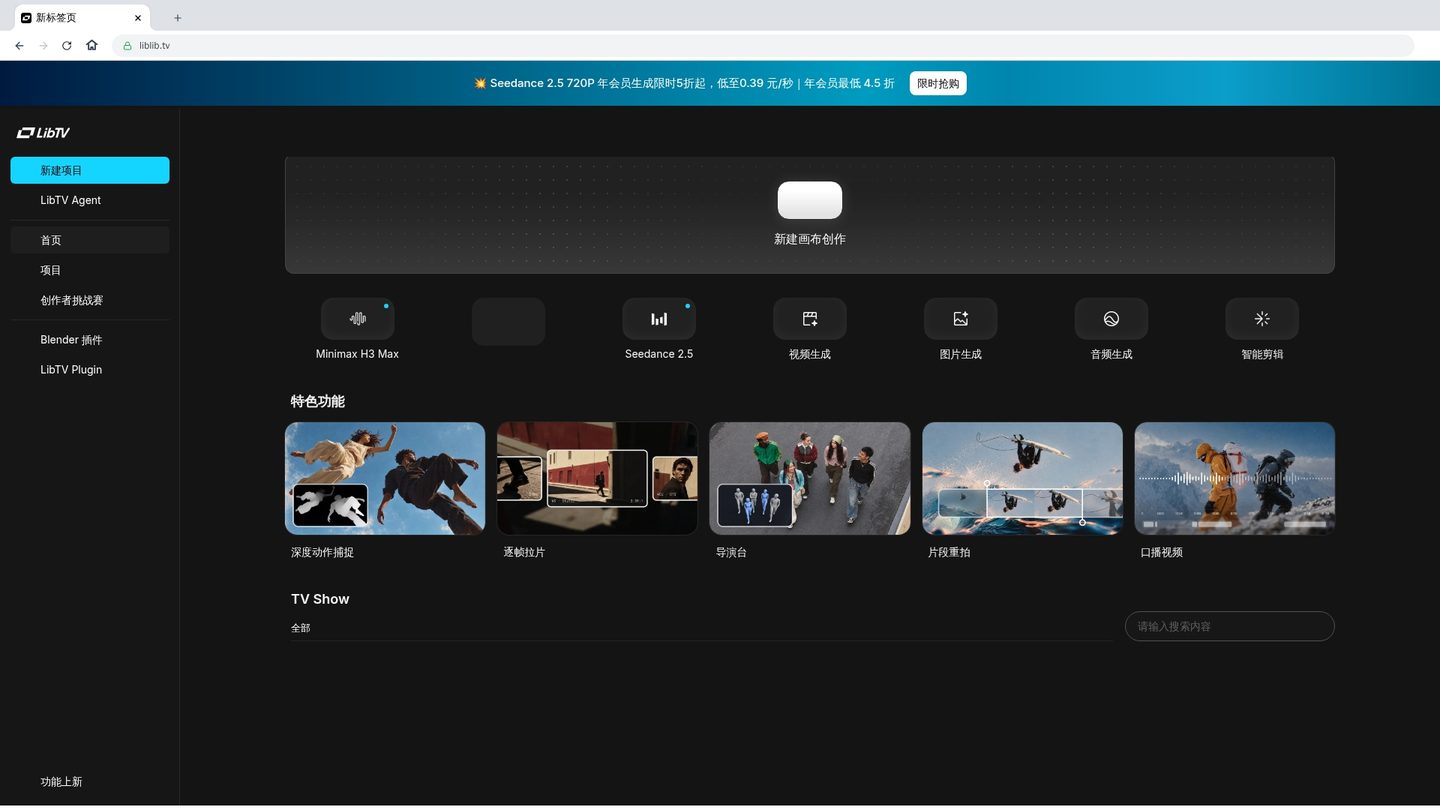Click the 特色功能 section heading
This screenshot has width=1440, height=810.
(x=318, y=401)
